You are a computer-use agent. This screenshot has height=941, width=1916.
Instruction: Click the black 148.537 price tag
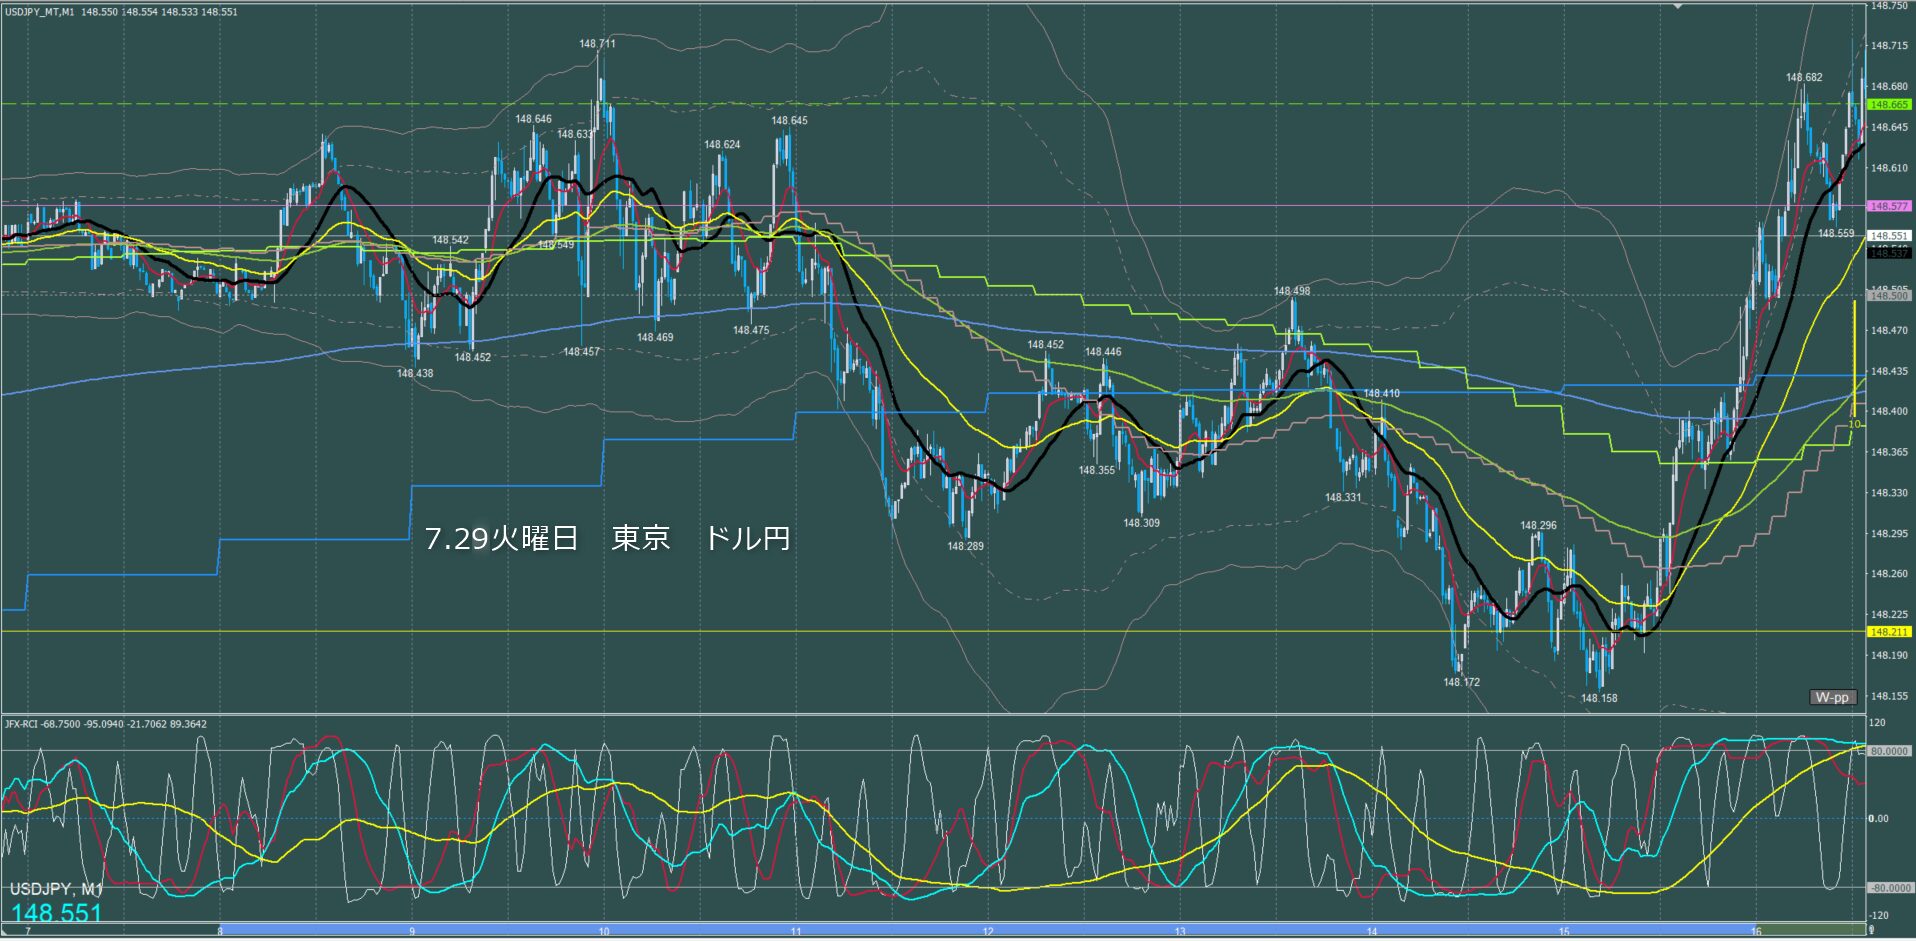click(1889, 254)
